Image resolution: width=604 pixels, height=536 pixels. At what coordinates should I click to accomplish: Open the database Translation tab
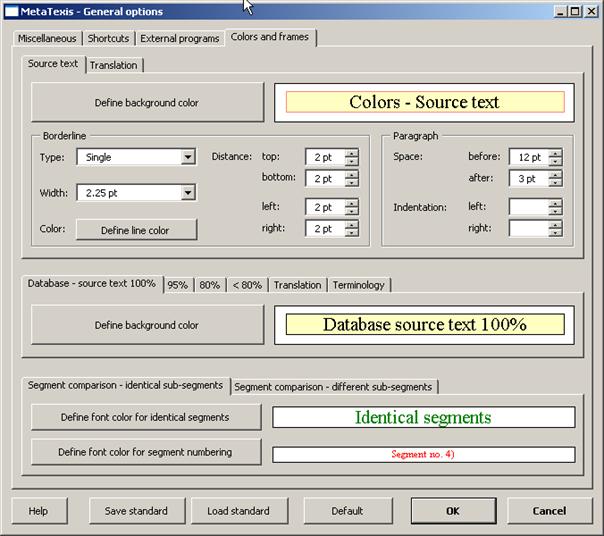point(297,285)
